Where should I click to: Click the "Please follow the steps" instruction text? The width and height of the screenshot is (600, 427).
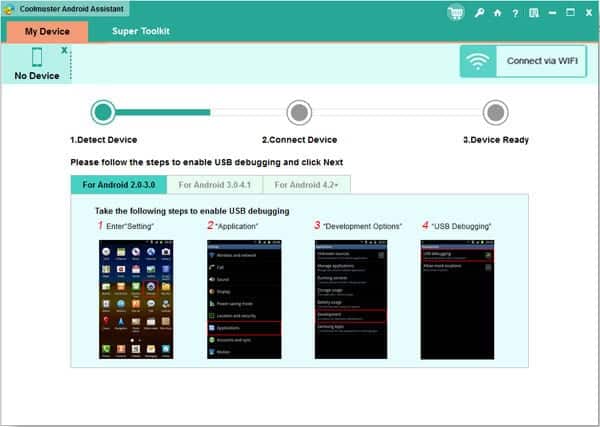click(207, 162)
